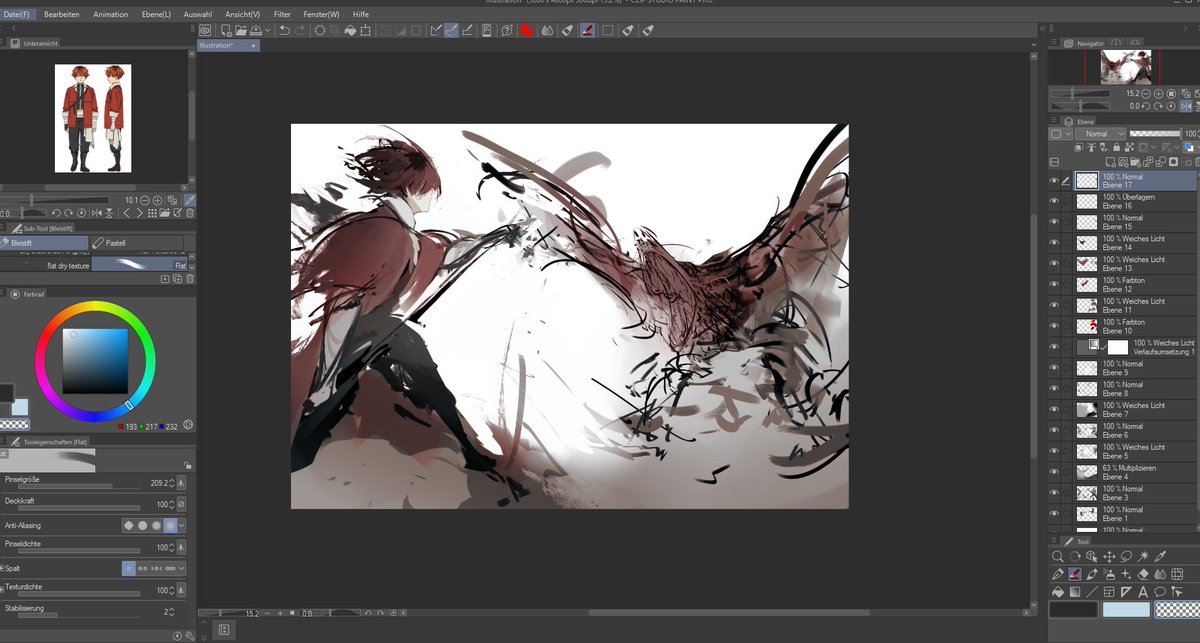Viewport: 1200px width, 643px height.
Task: Select the black main color swatch in the Tool palette
Action: 1073,609
